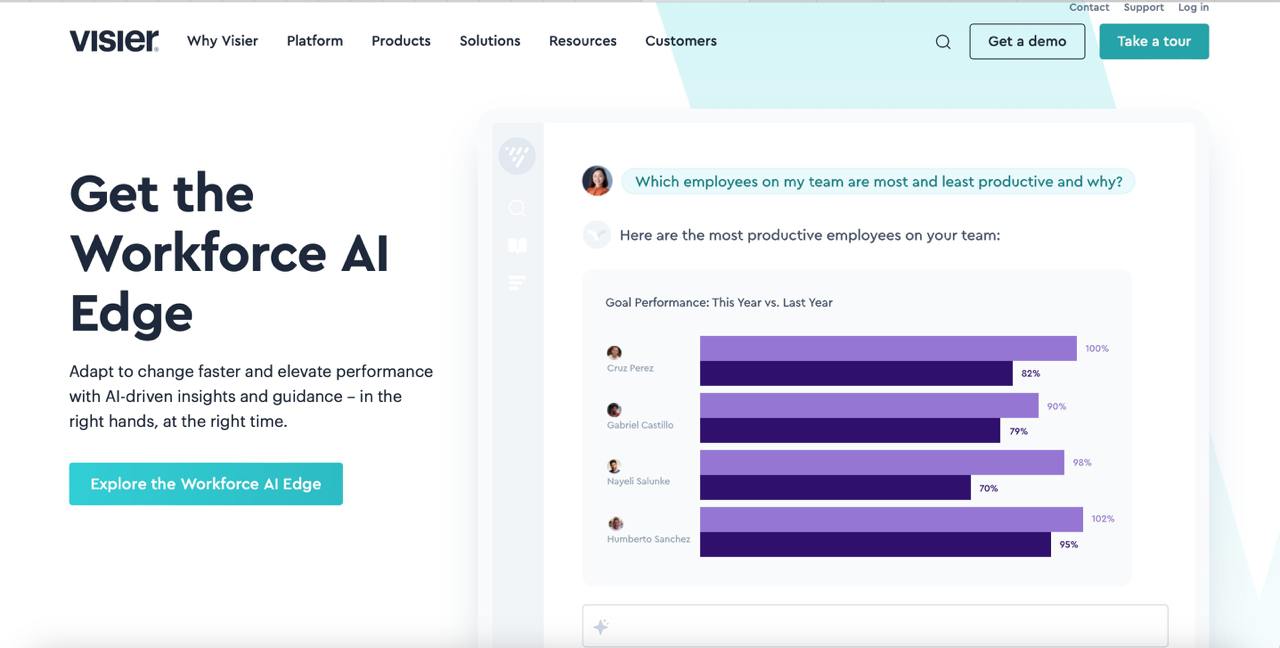The image size is (1280, 648).
Task: Click the '95%' value label
Action: tap(1069, 544)
